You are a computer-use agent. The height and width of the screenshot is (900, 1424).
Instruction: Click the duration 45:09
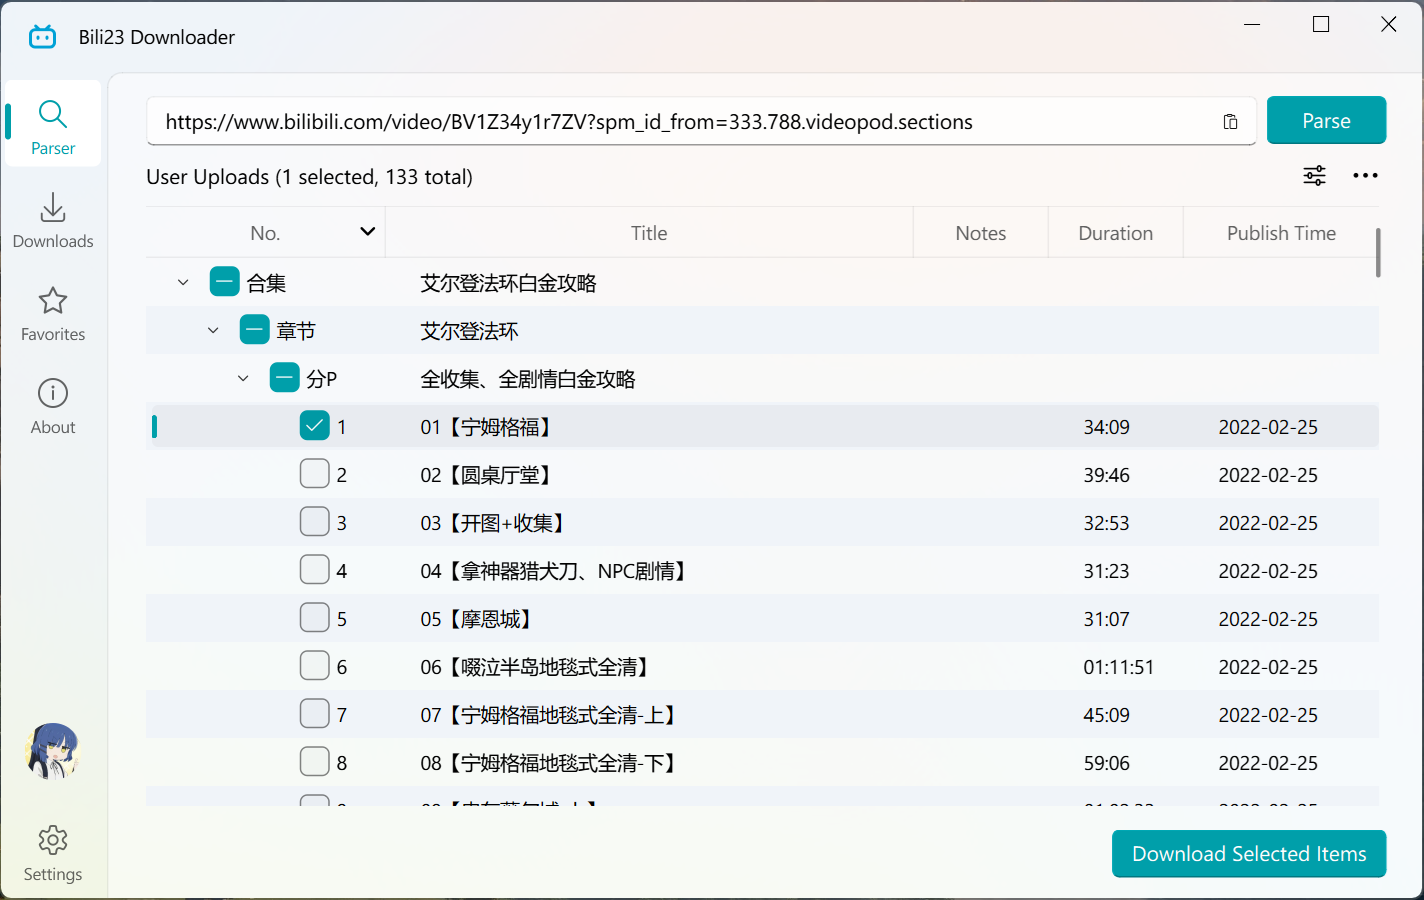click(1107, 715)
